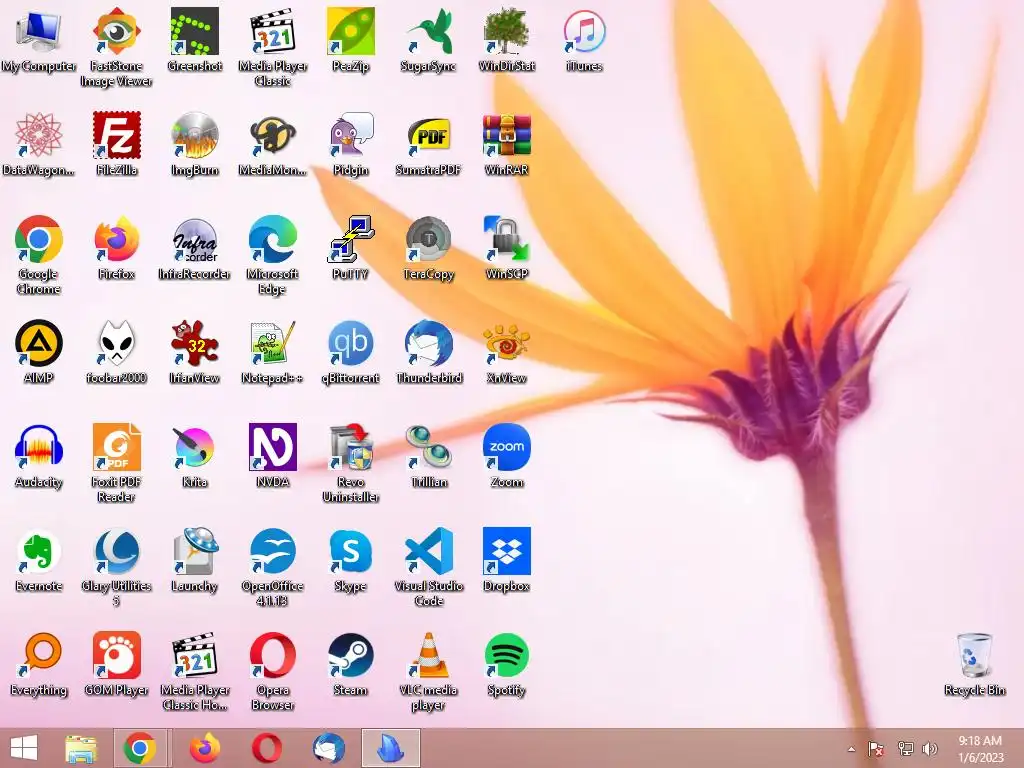Click the Krita desktop icon
The height and width of the screenshot is (768, 1024).
[x=195, y=447]
